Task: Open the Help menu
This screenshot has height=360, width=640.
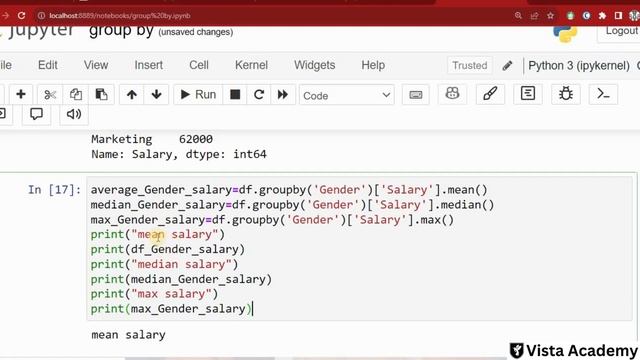Action: coord(373,65)
